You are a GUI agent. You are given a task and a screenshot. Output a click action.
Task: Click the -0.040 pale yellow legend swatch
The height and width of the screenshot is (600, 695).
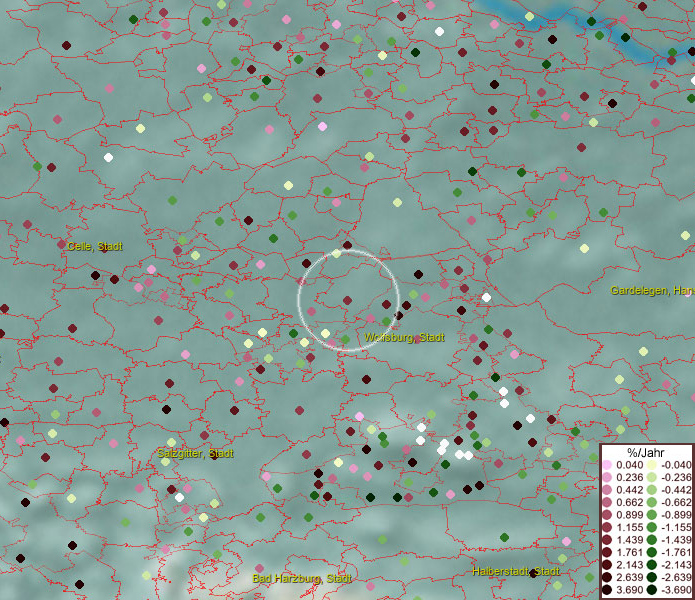(652, 465)
